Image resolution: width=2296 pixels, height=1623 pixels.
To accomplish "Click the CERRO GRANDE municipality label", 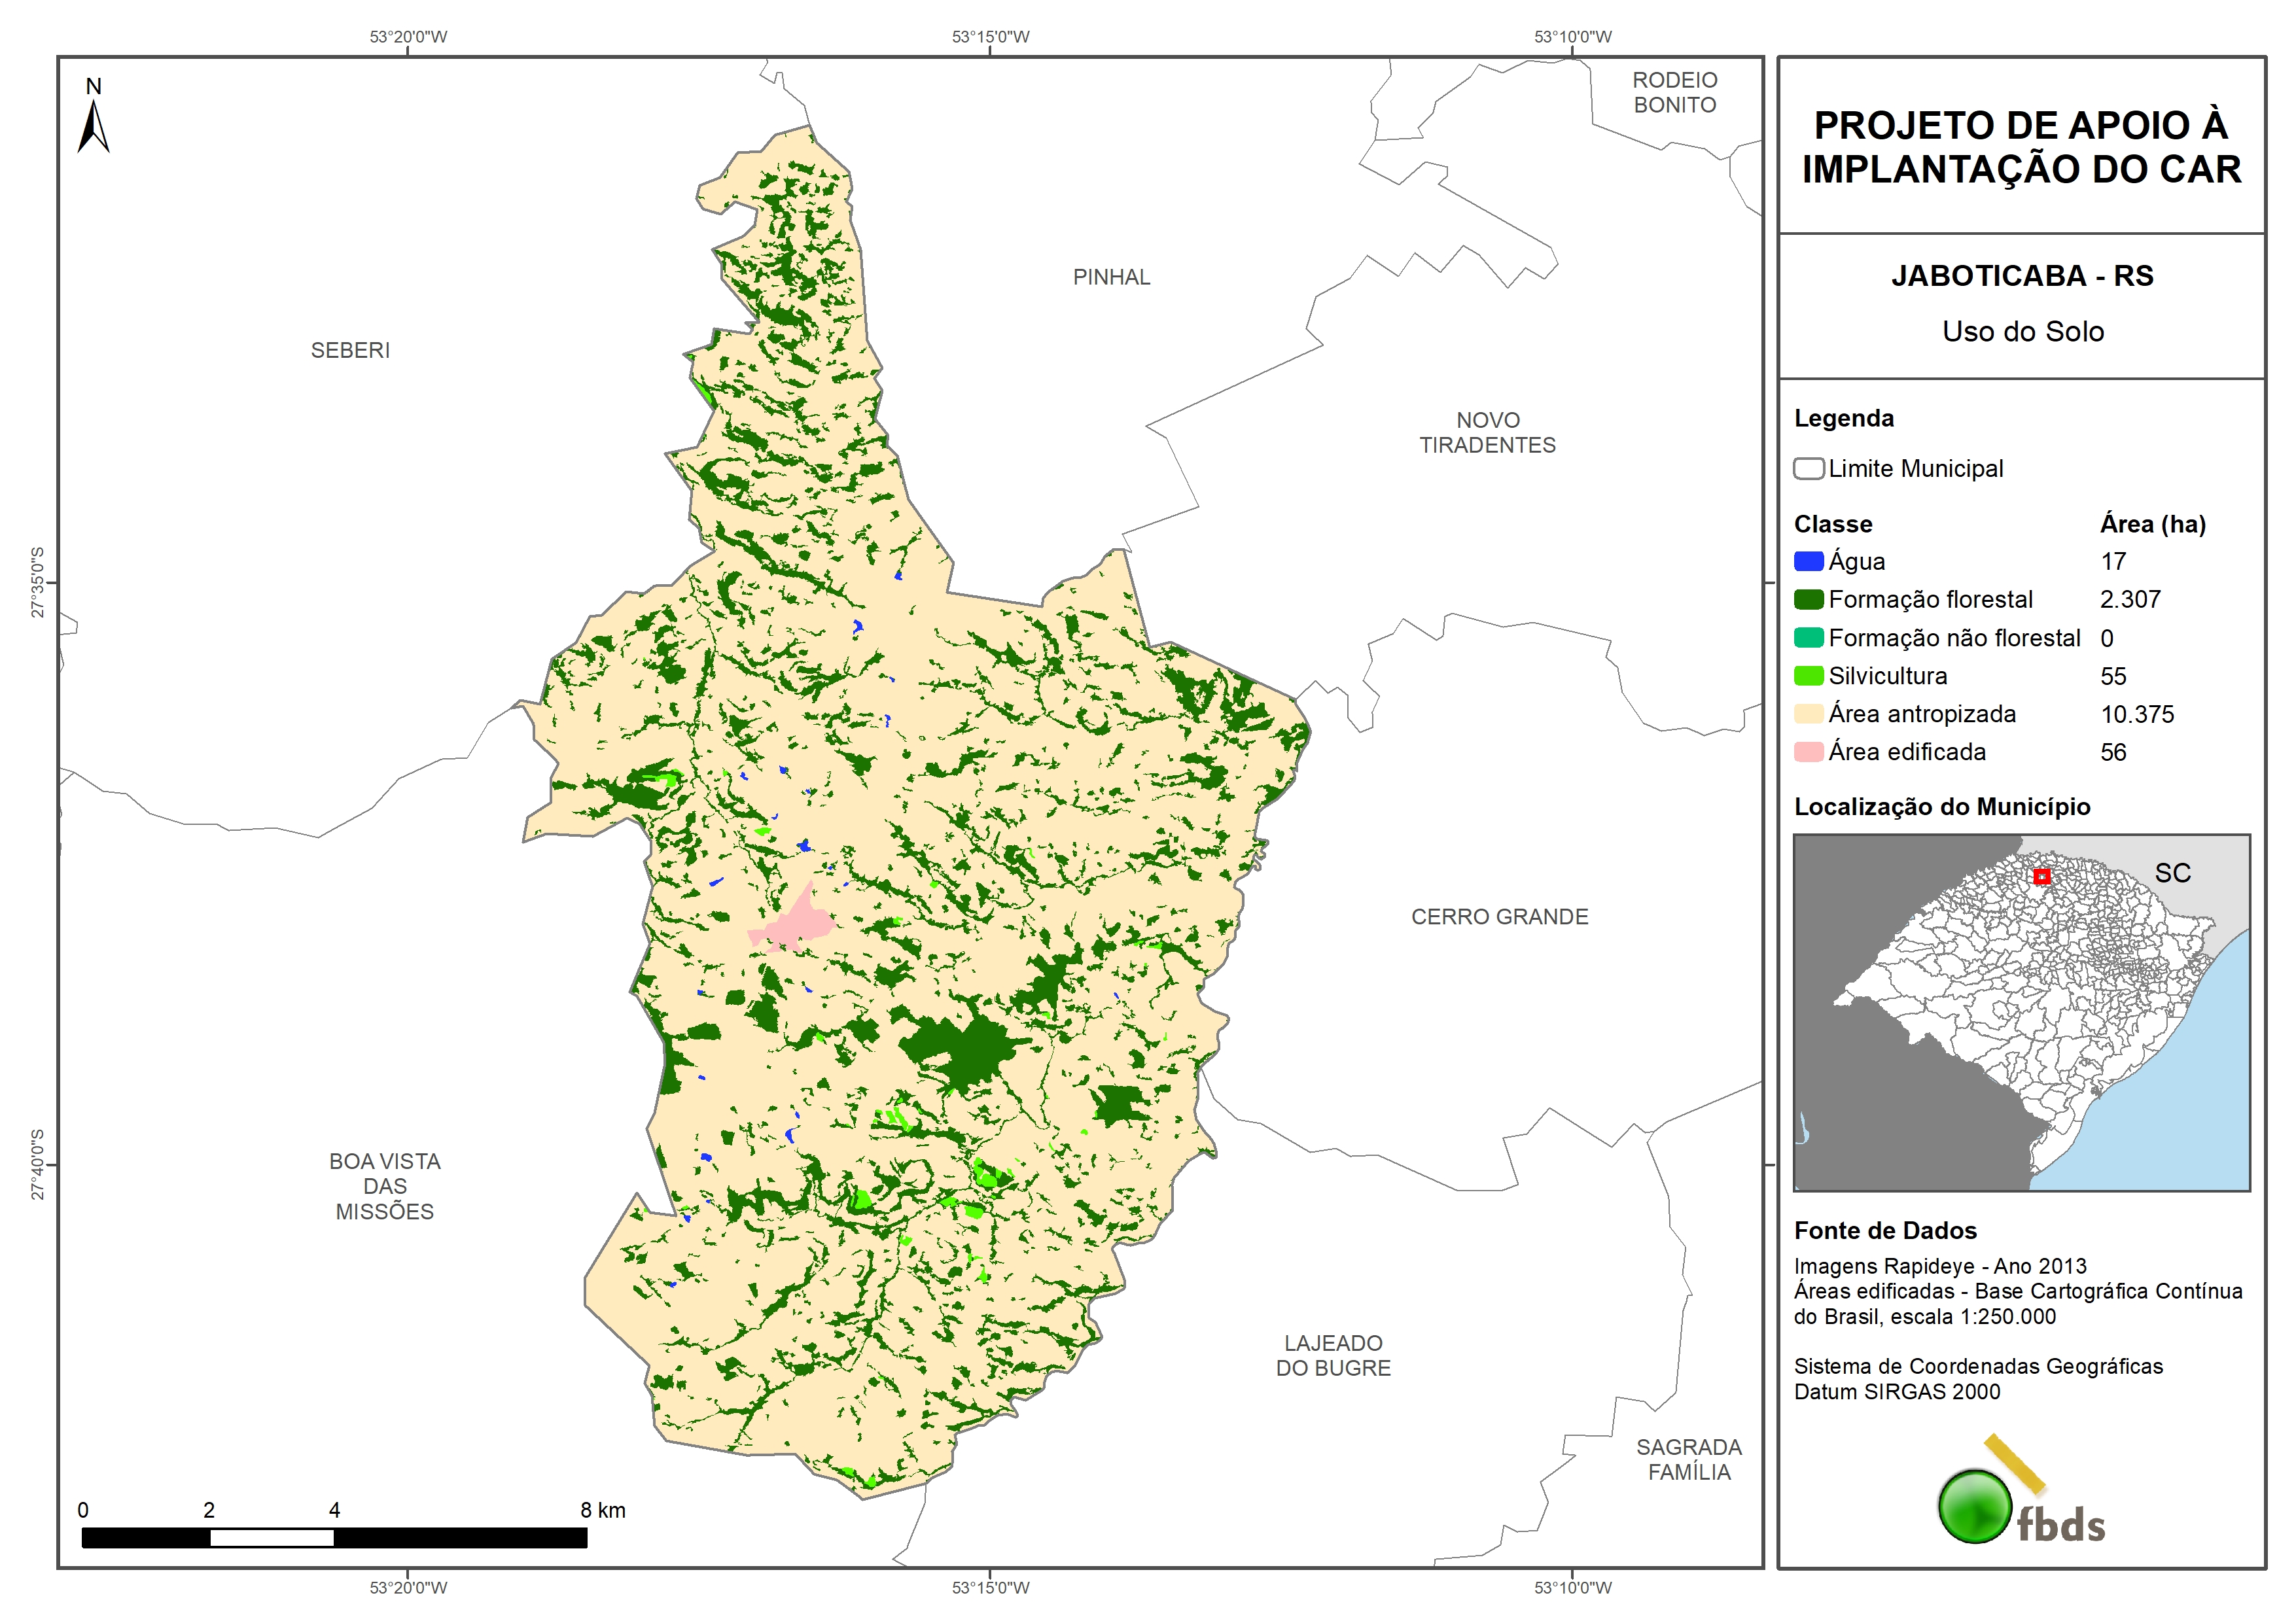I will click(x=1499, y=916).
